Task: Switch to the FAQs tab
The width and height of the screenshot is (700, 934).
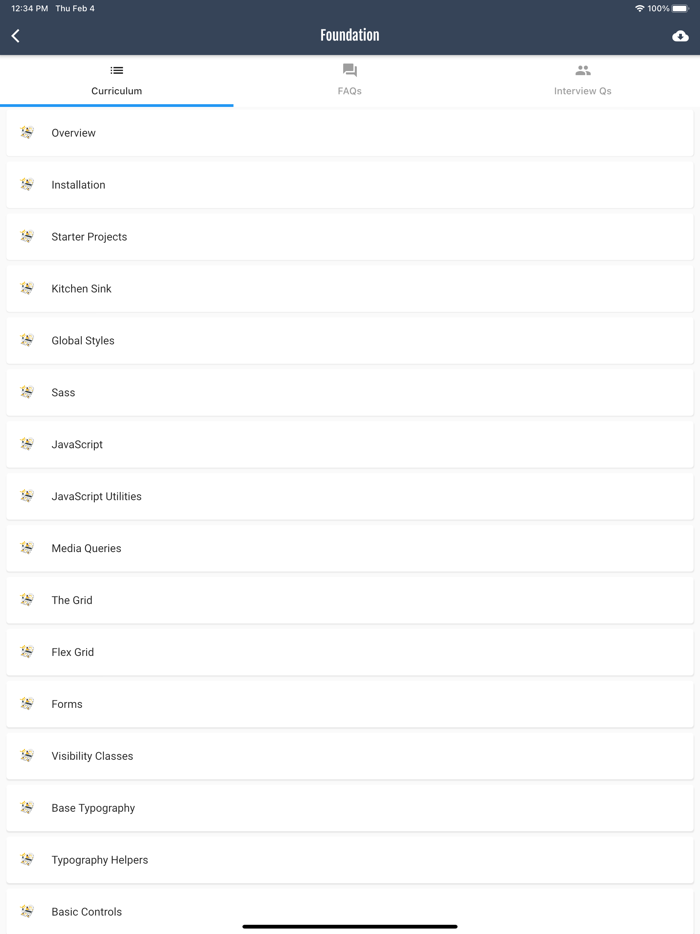Action: 349,80
